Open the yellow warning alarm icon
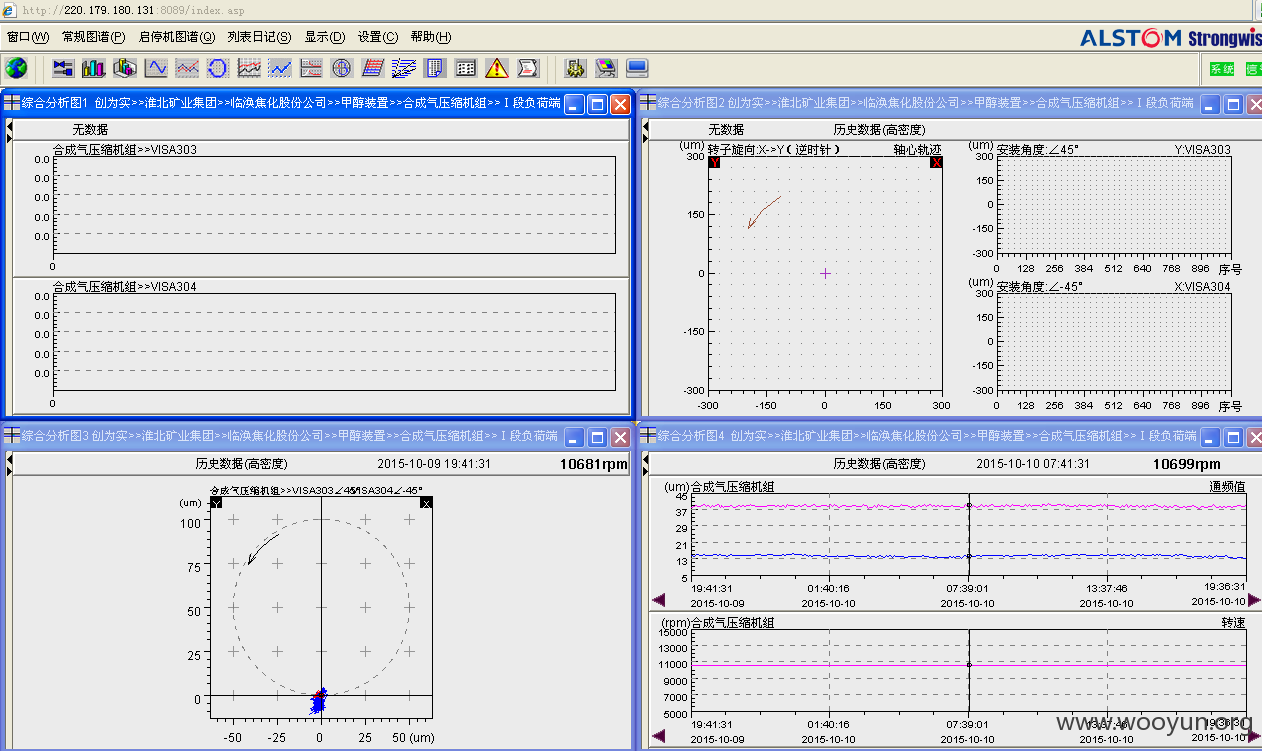The height and width of the screenshot is (751, 1262). [497, 68]
